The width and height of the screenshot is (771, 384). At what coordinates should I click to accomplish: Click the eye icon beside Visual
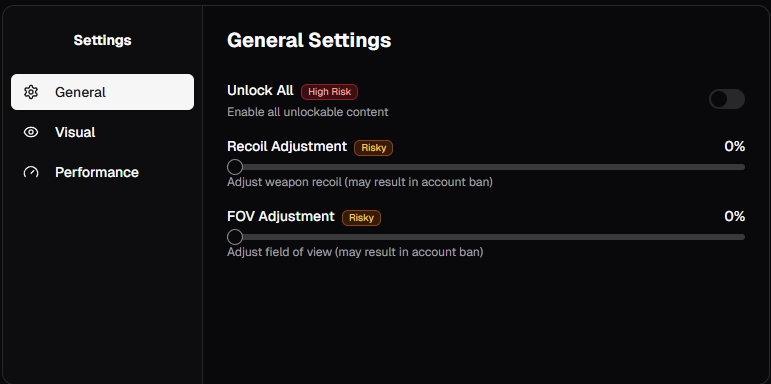tap(31, 132)
